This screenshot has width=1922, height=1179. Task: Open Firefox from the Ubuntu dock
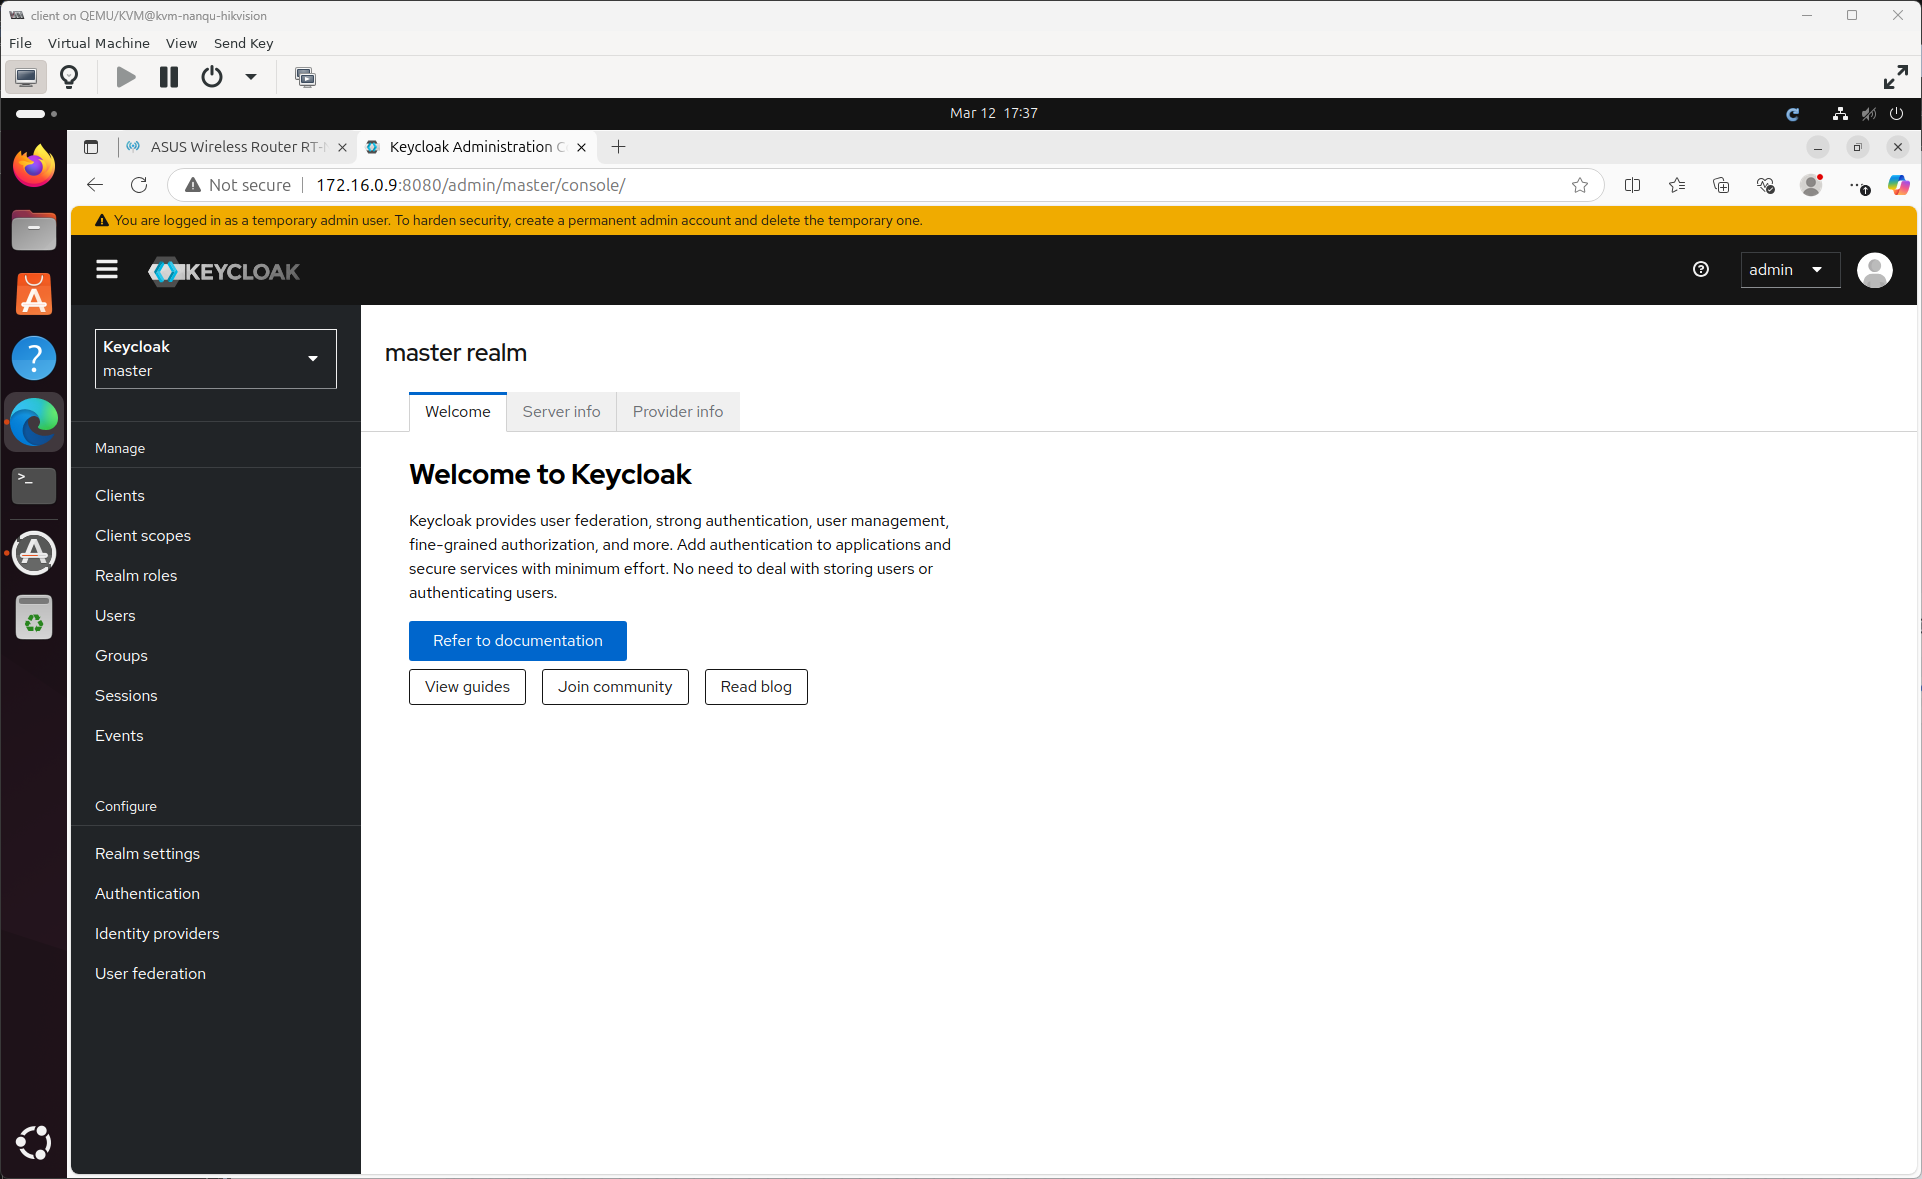pos(34,166)
